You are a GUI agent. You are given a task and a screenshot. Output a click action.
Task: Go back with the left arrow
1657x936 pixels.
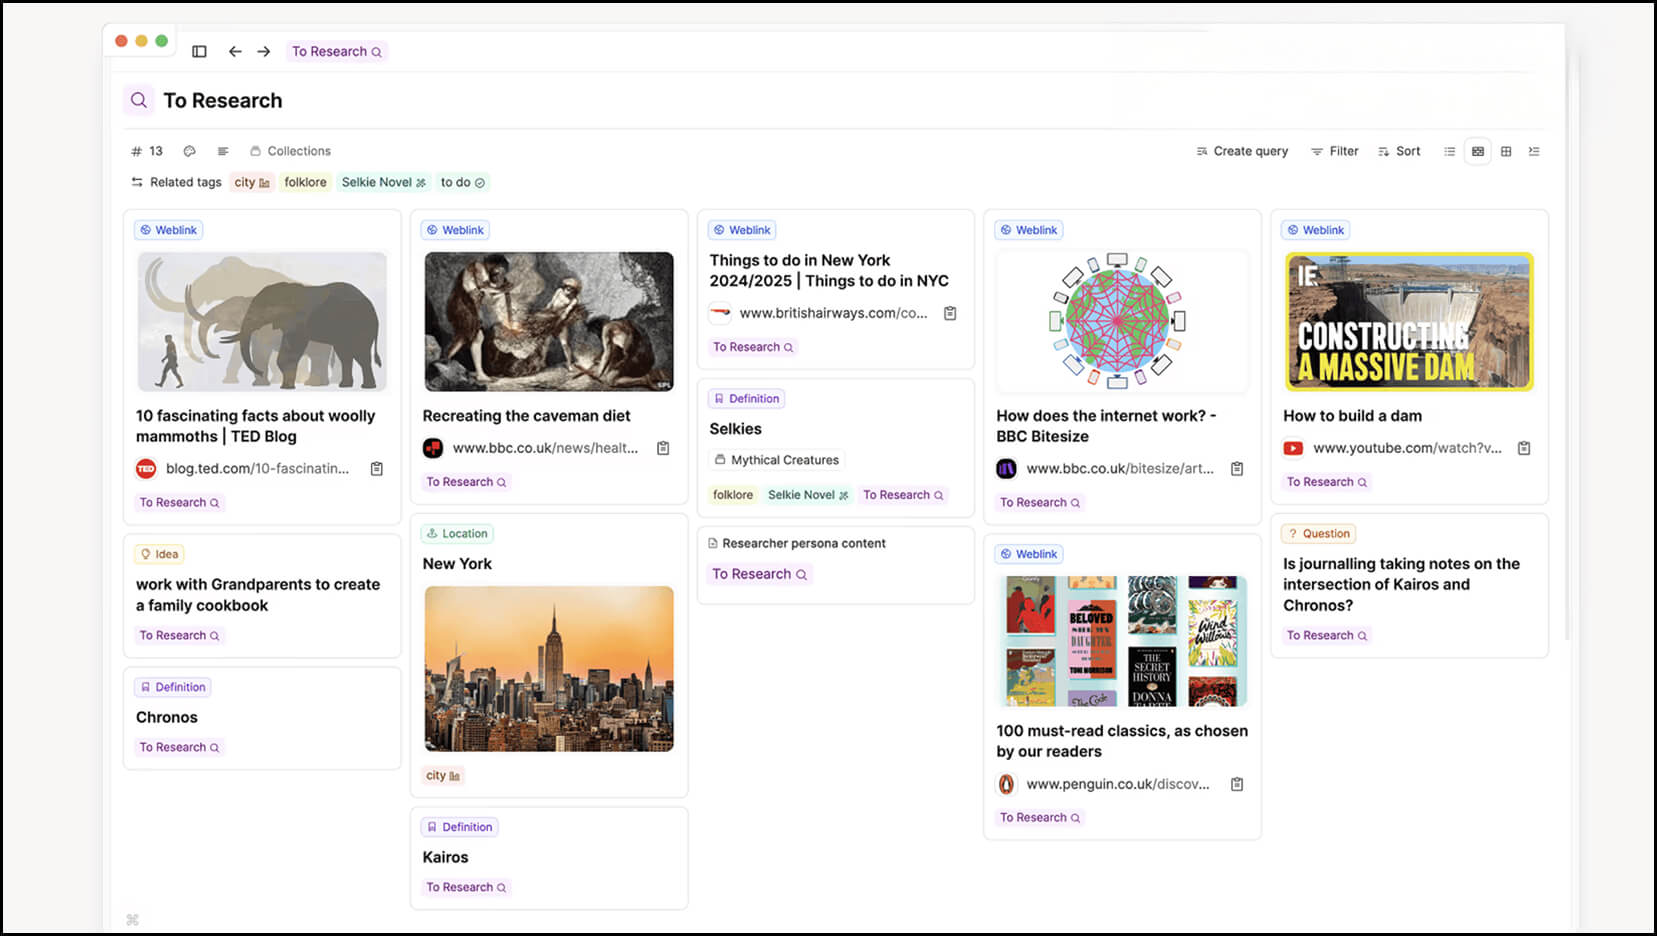pos(235,51)
